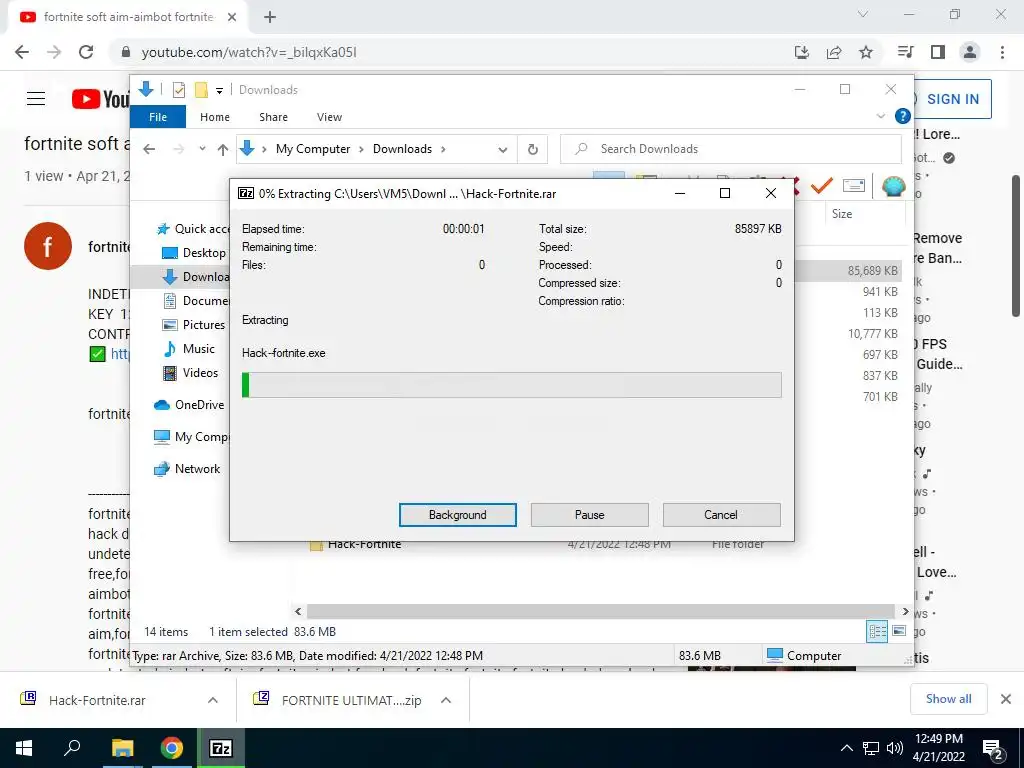Open Explorer help question mark
The height and width of the screenshot is (768, 1024).
point(903,116)
